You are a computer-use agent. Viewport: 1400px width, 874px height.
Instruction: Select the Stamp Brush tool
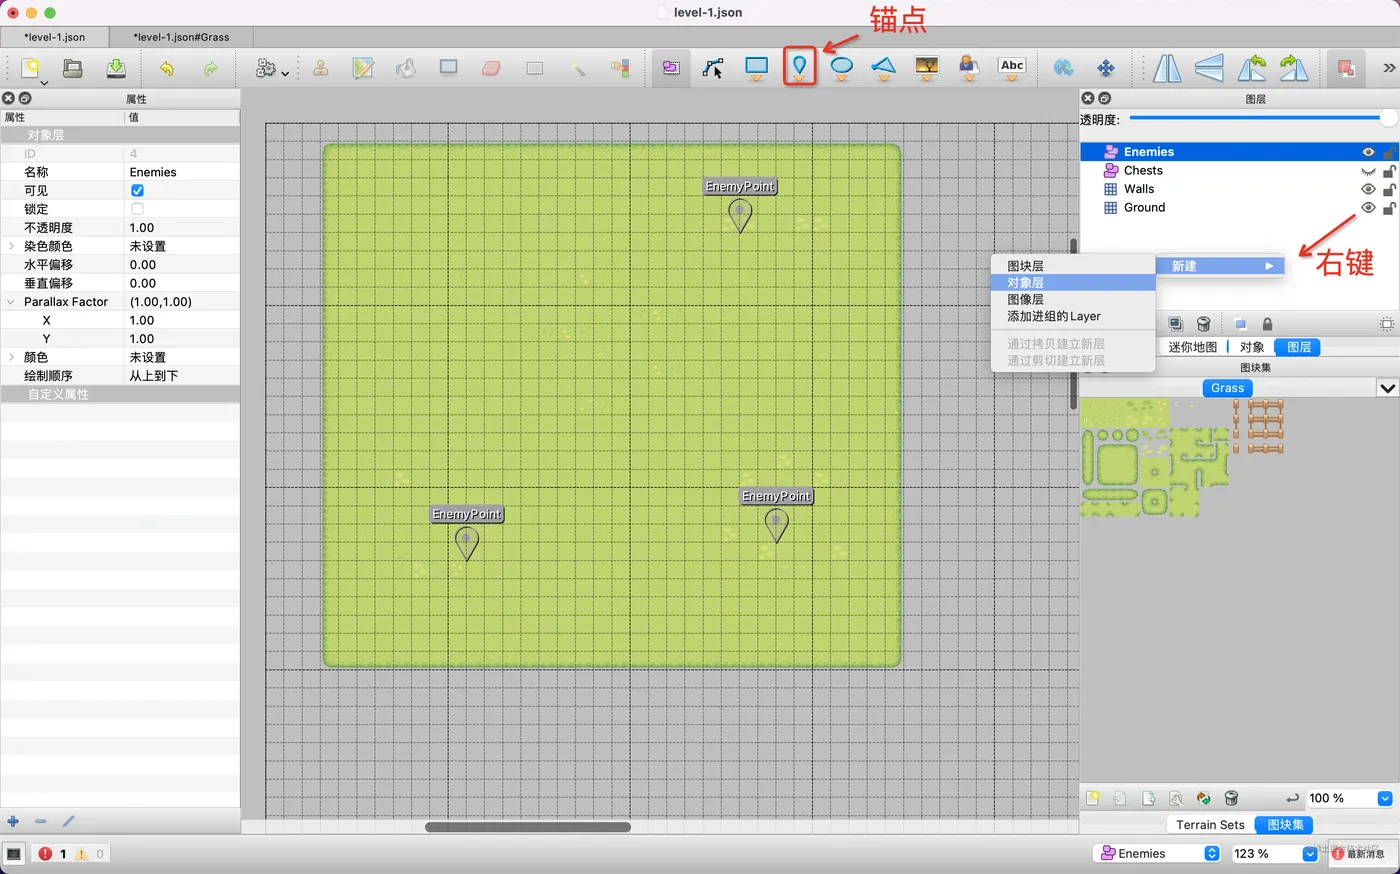(x=321, y=68)
